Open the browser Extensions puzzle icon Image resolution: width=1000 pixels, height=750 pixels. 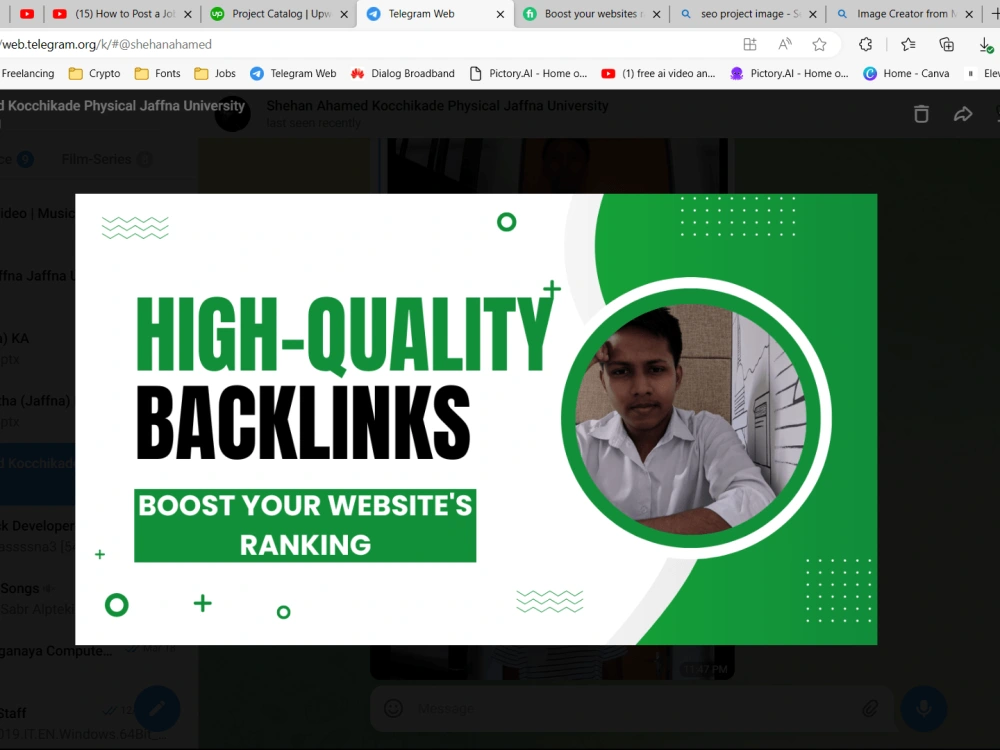click(865, 44)
